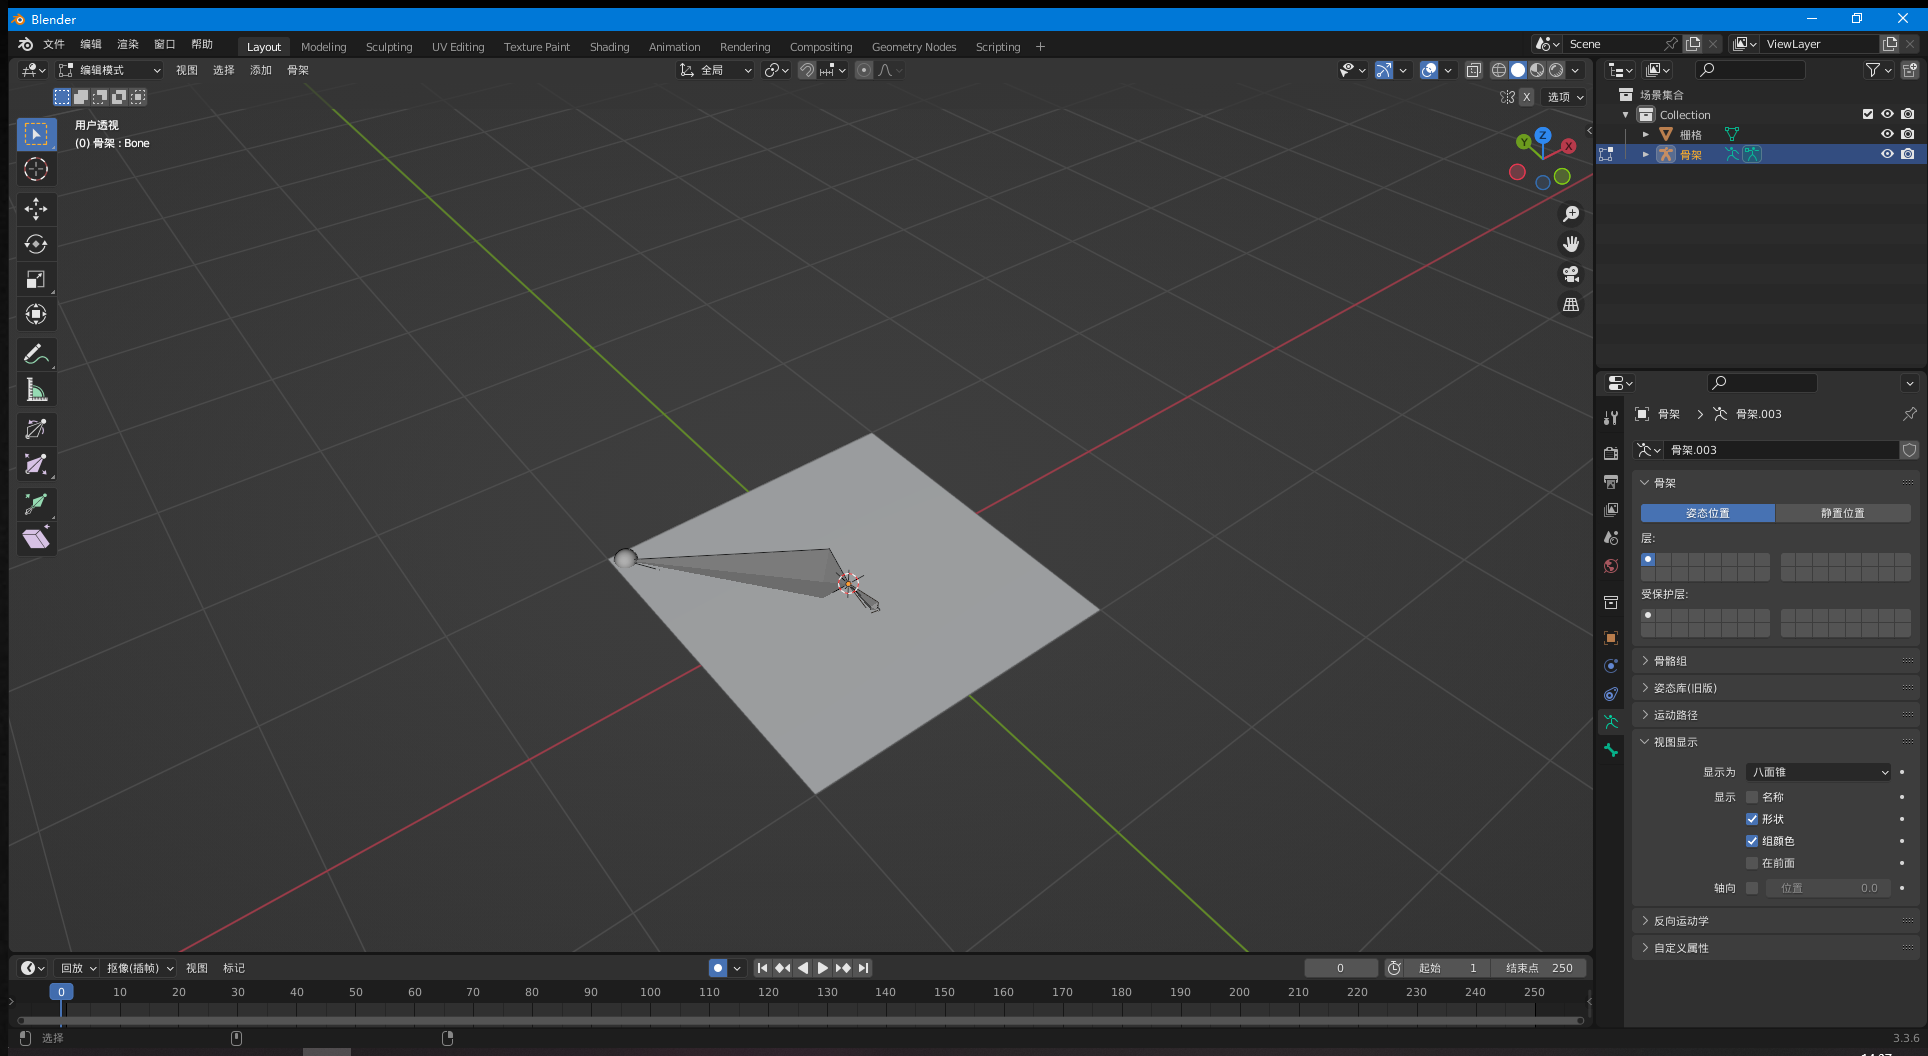1928x1056 pixels.
Task: Expand the 姿态库(旧版) panel
Action: [1775, 688]
